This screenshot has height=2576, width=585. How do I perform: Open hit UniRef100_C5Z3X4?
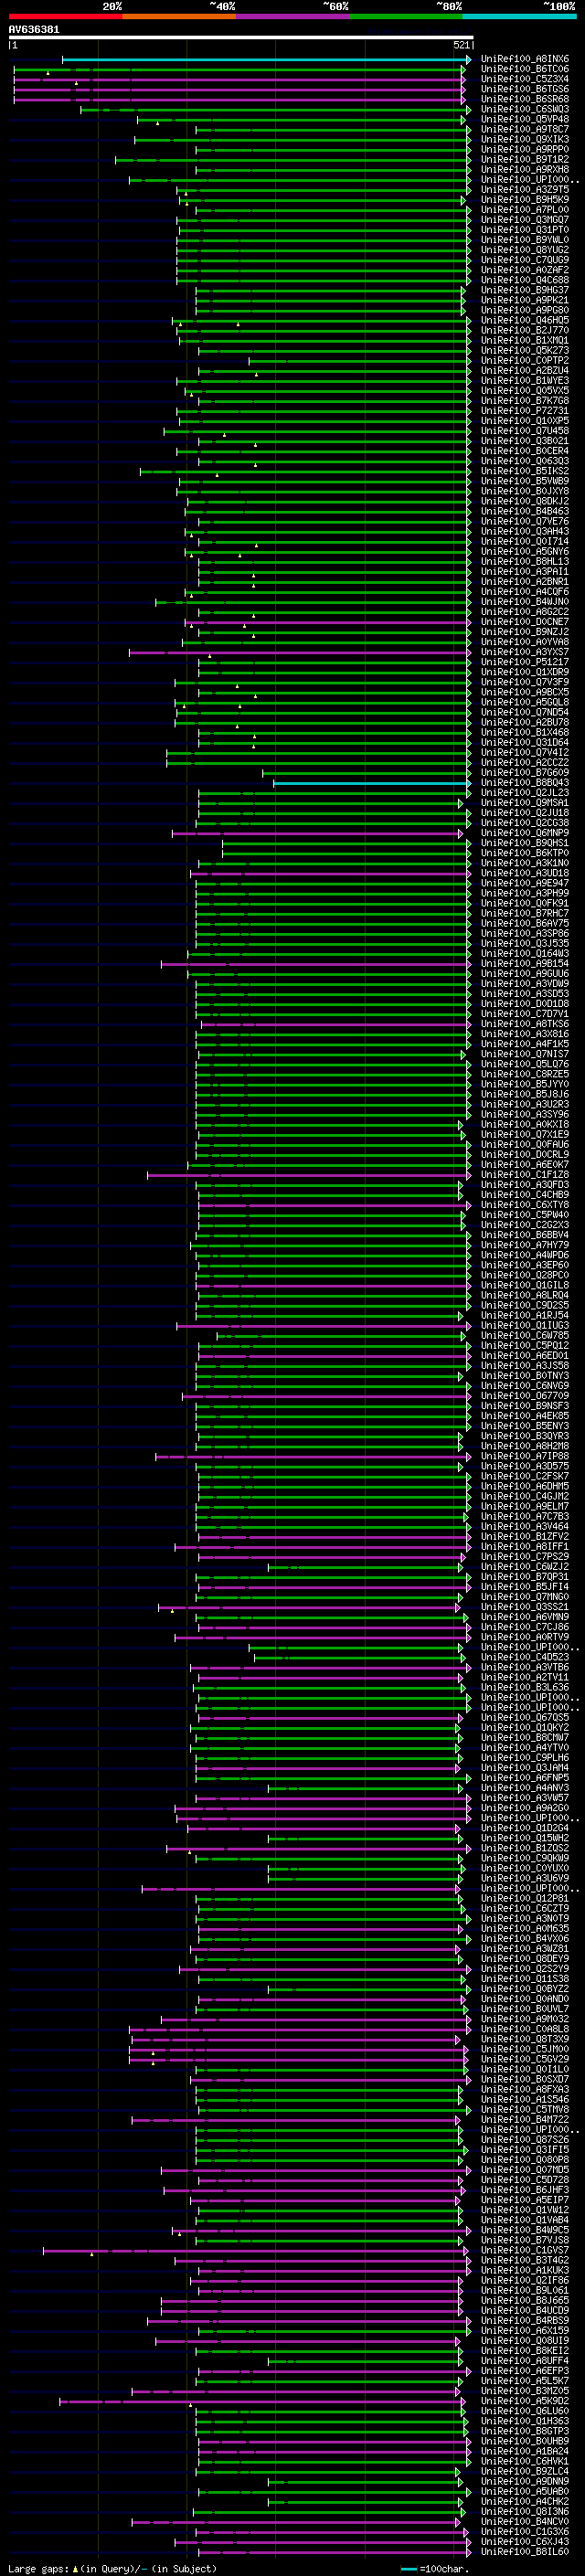pos(524,80)
